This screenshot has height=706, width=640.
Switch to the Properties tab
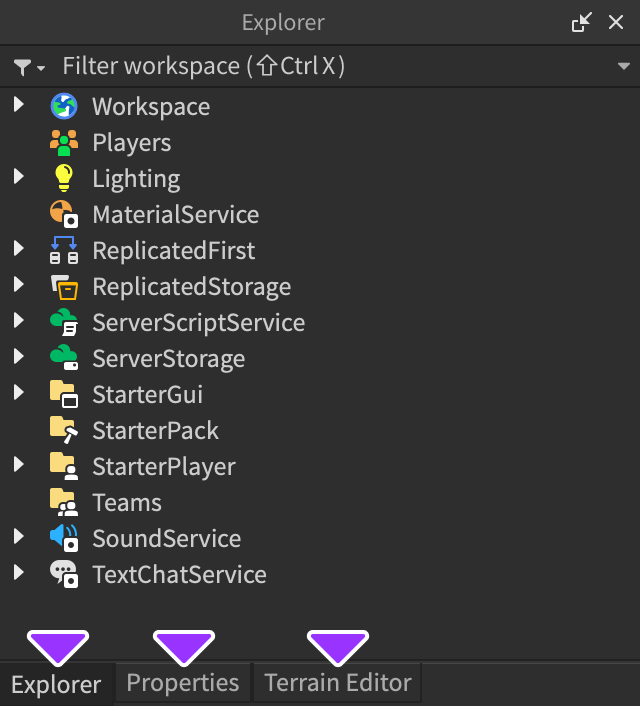(x=183, y=683)
